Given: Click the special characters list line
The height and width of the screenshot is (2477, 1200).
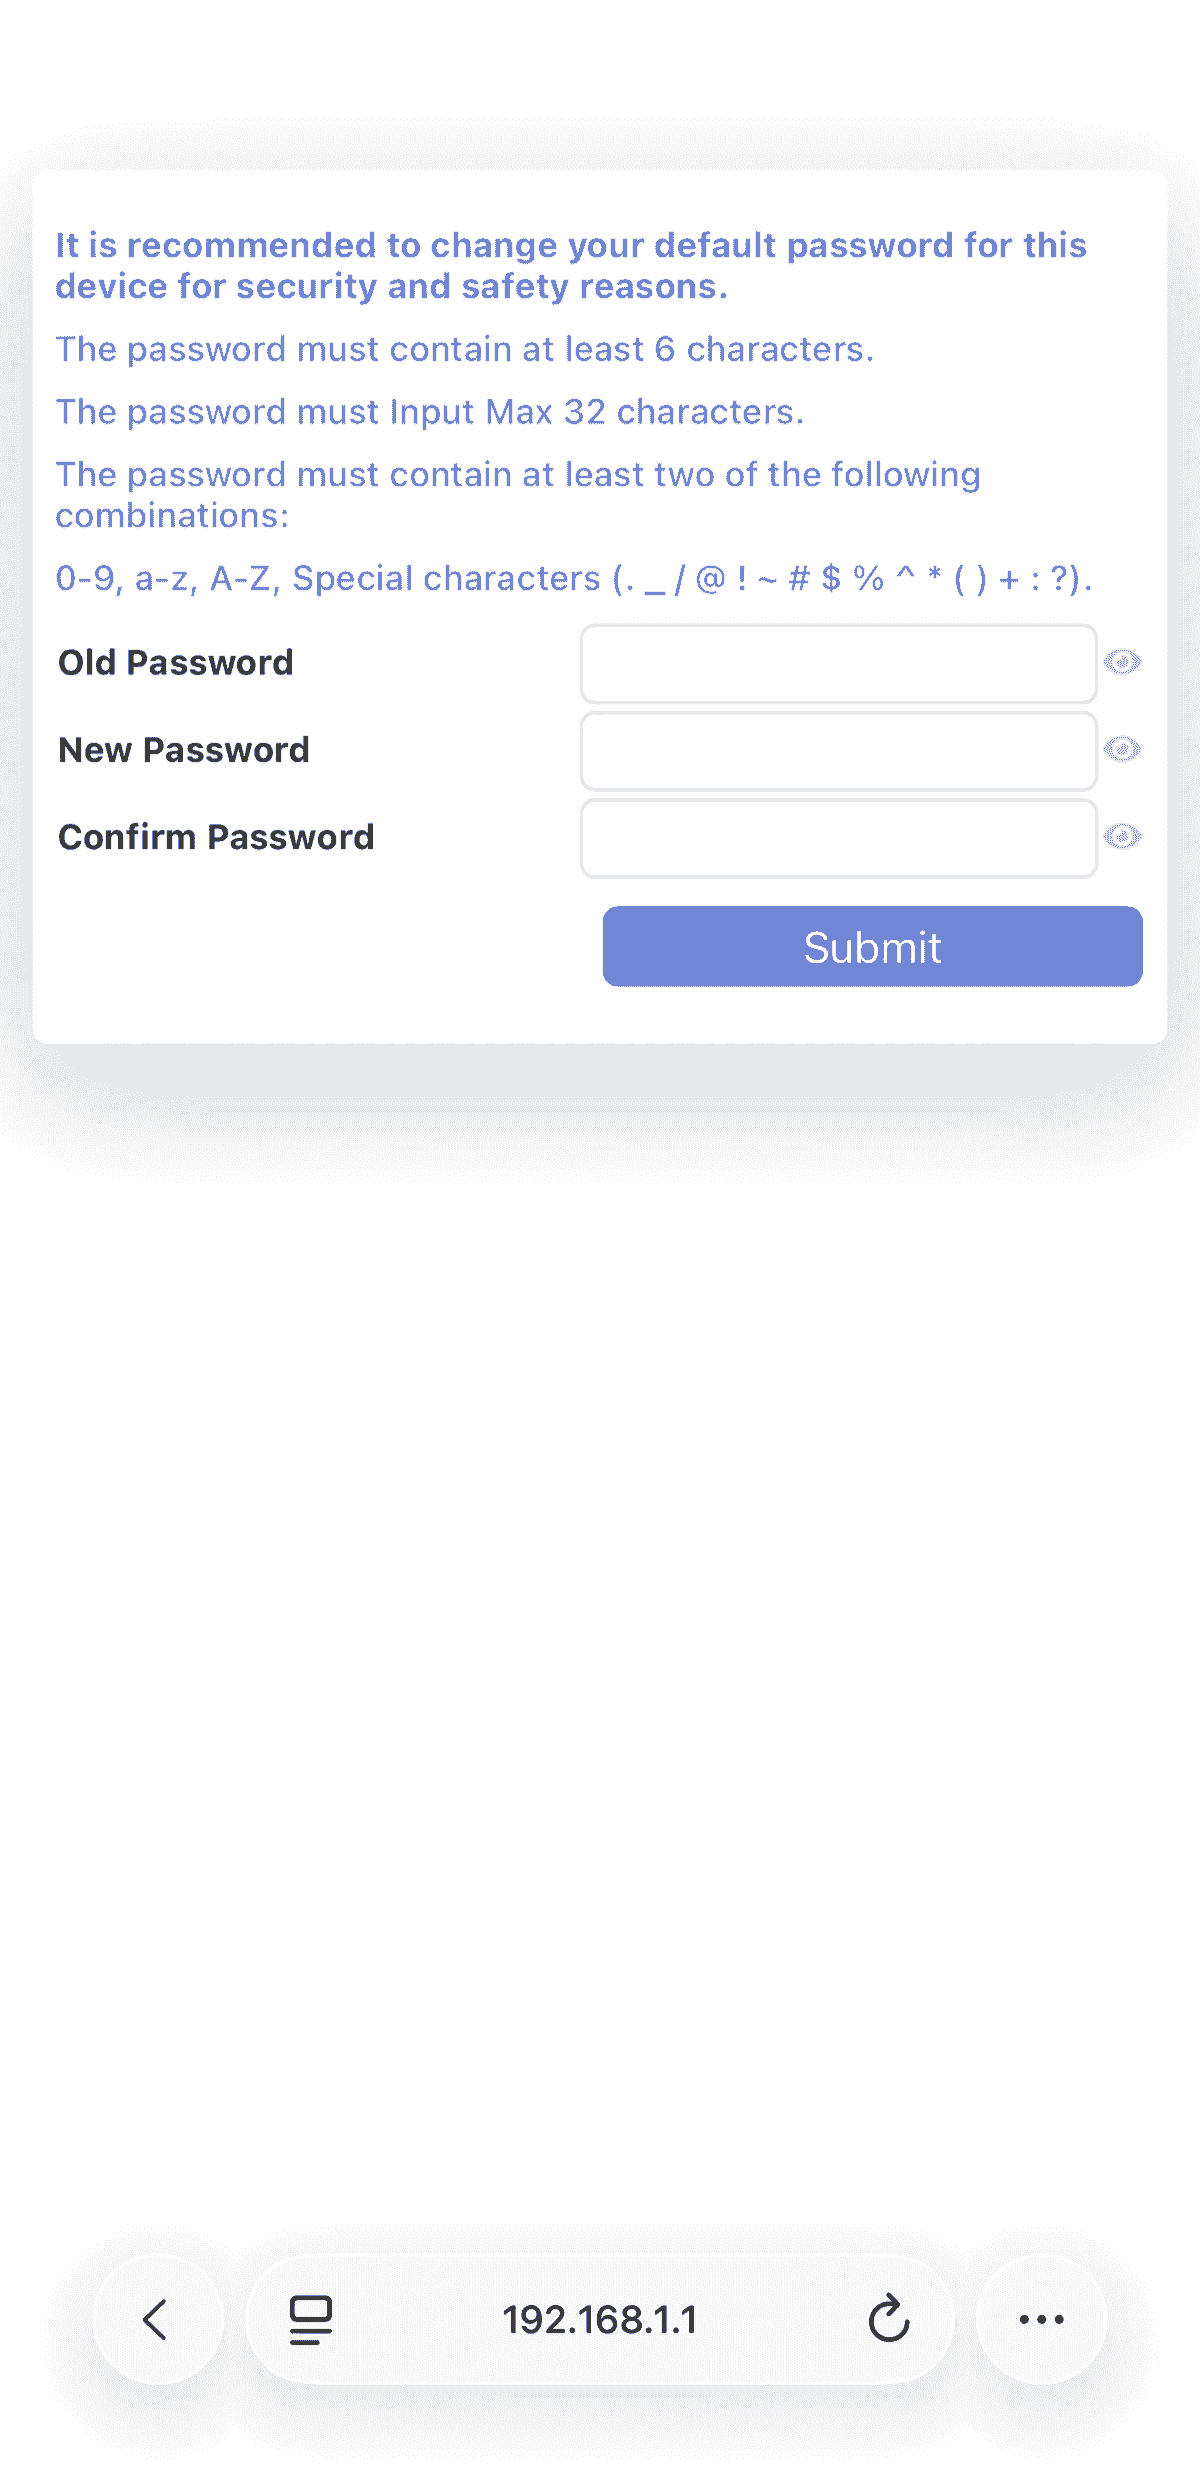Looking at the screenshot, I should tap(573, 578).
